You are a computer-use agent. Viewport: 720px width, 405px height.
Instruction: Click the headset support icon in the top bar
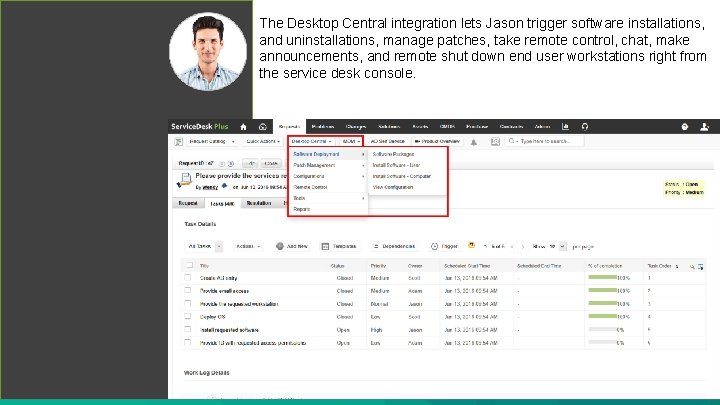coord(585,127)
